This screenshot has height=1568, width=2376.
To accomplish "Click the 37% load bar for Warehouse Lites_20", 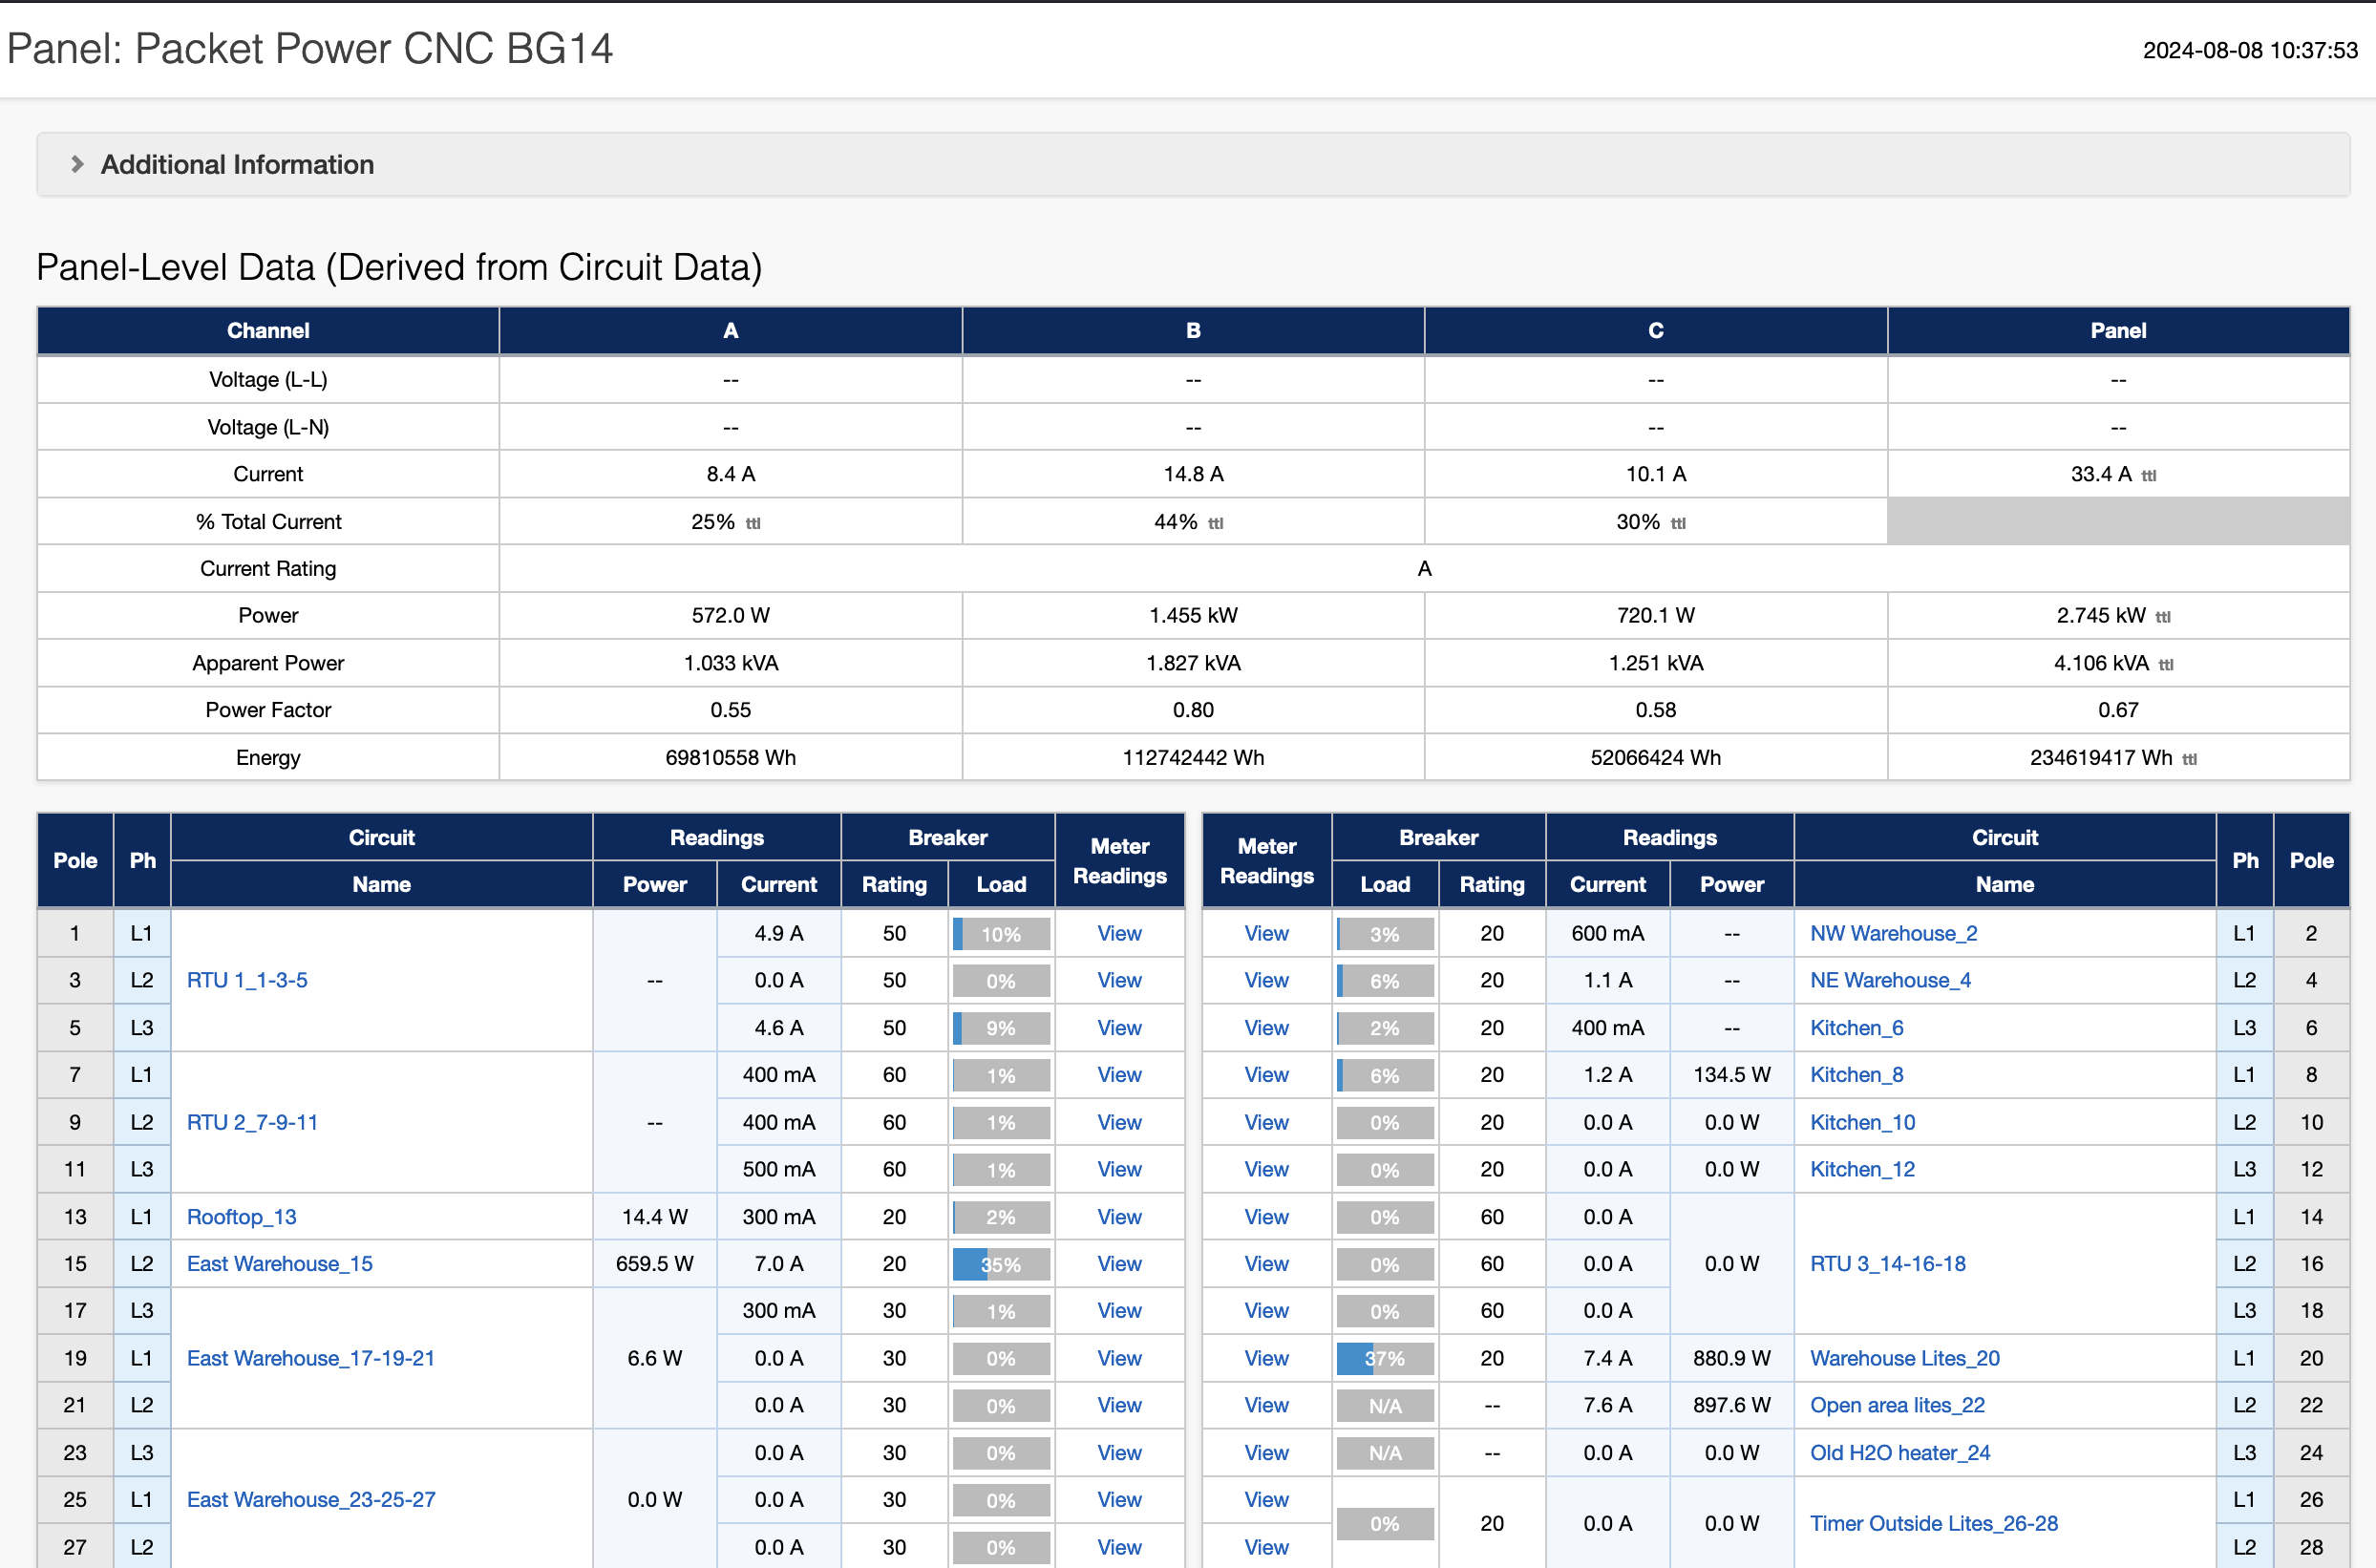I will tap(1384, 1358).
